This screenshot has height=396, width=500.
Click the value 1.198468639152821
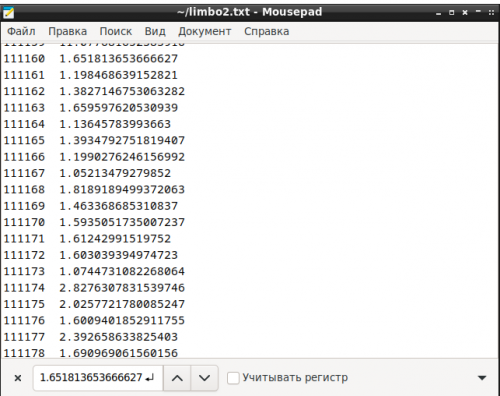tap(119, 75)
